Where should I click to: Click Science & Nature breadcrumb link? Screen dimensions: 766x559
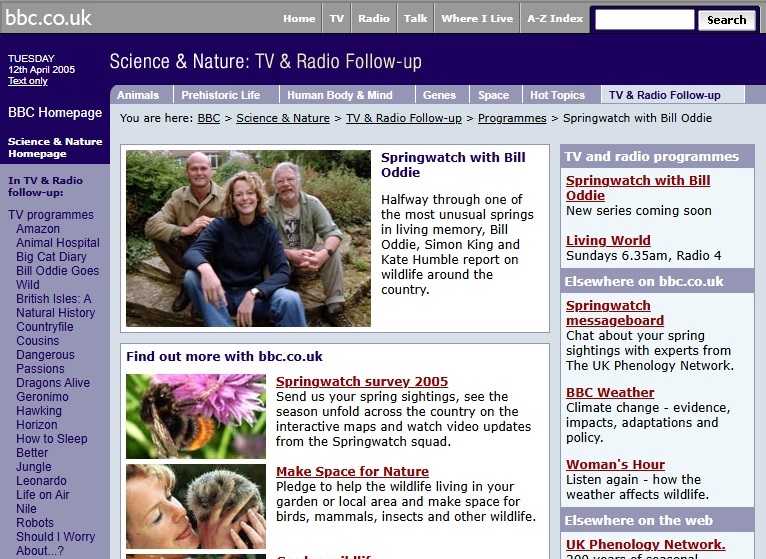point(283,118)
